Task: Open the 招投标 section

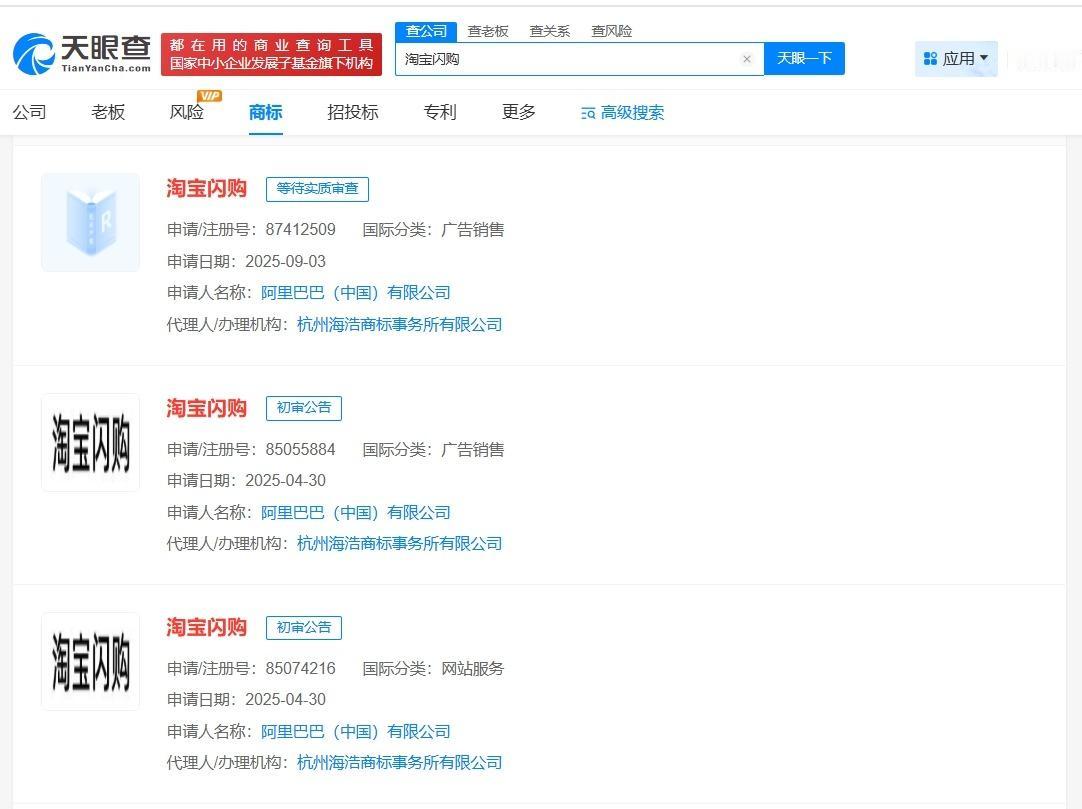Action: click(353, 113)
